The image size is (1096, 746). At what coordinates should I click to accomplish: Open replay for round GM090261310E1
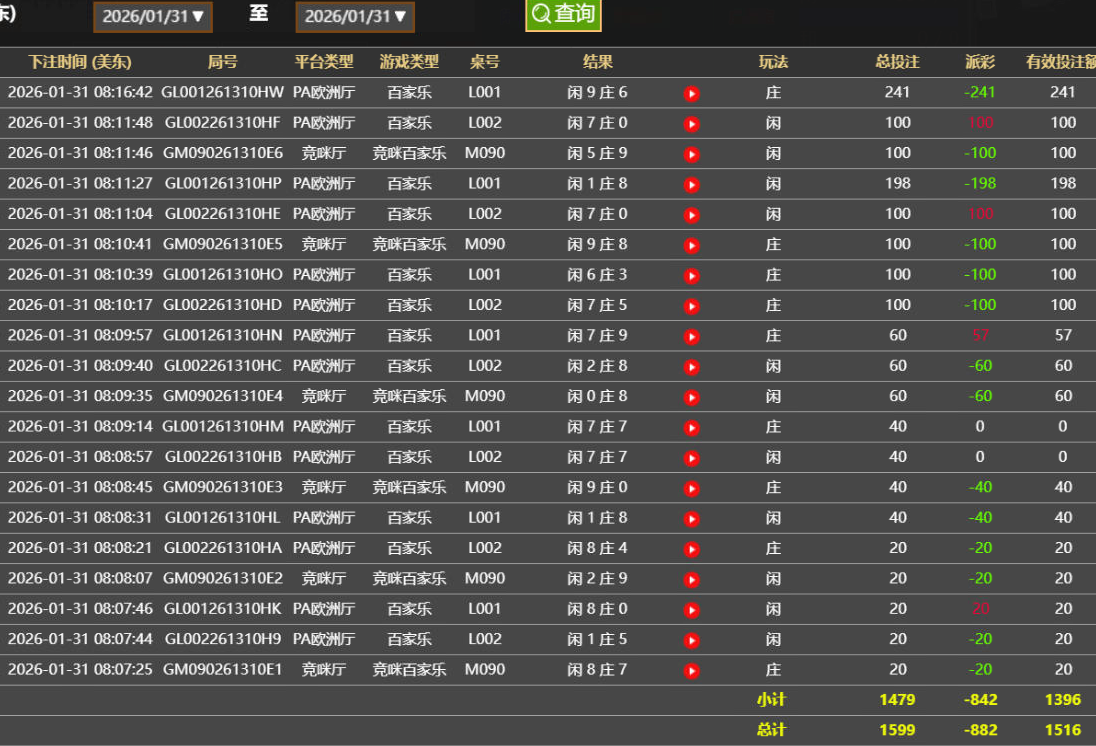[691, 670]
